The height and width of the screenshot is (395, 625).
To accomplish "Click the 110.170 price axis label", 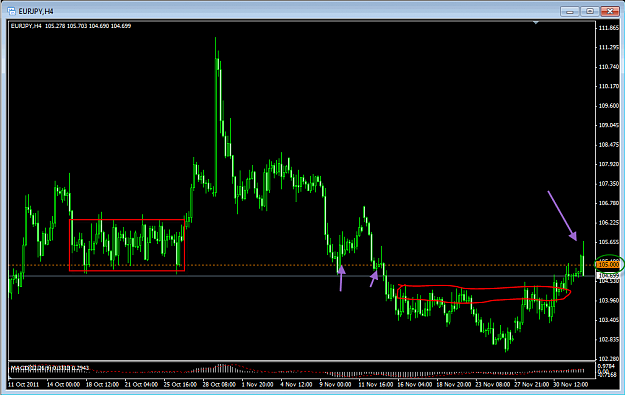I will (x=609, y=86).
